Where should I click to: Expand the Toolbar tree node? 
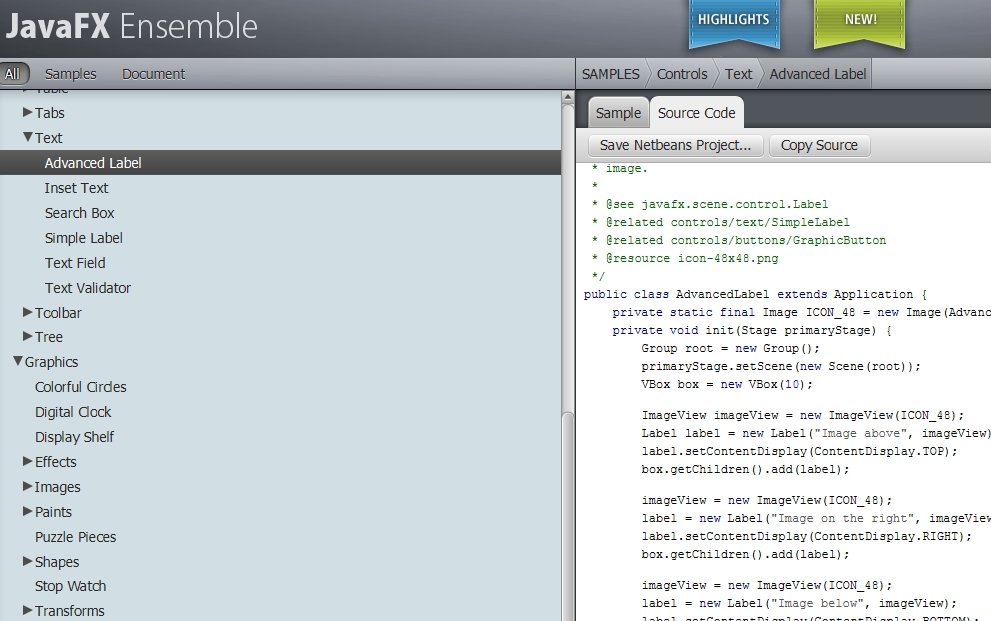coord(28,313)
